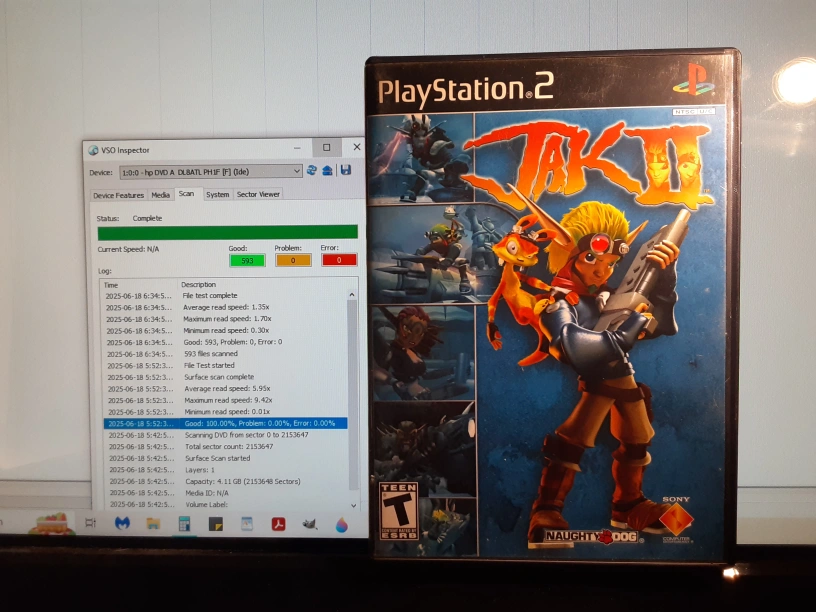Click the green Good count box
Image resolution: width=816 pixels, height=612 pixels.
tap(246, 260)
